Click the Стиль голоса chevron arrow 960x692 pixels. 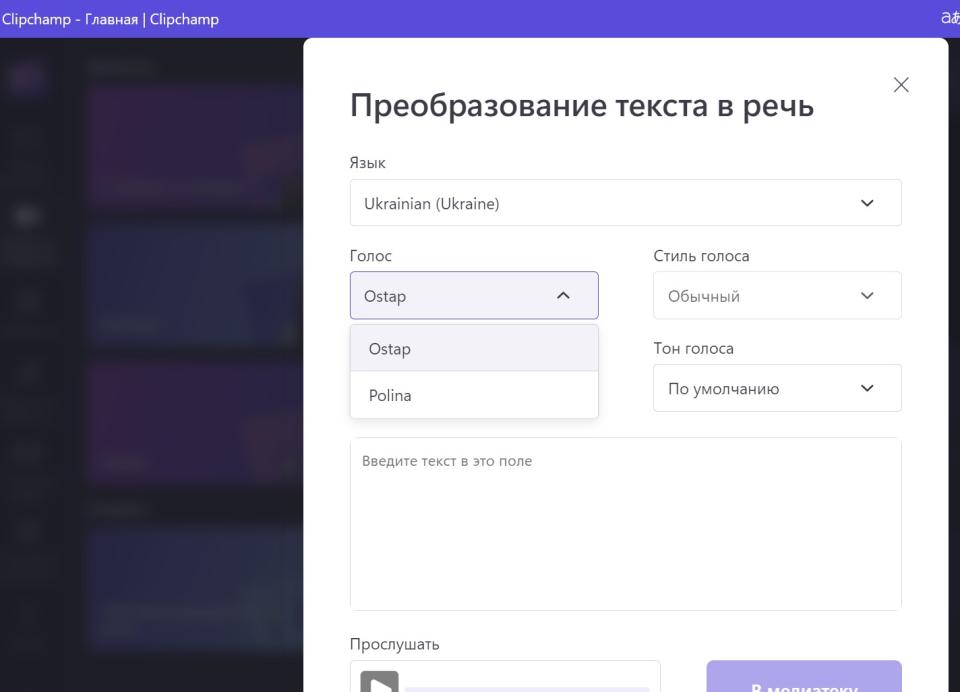866,296
